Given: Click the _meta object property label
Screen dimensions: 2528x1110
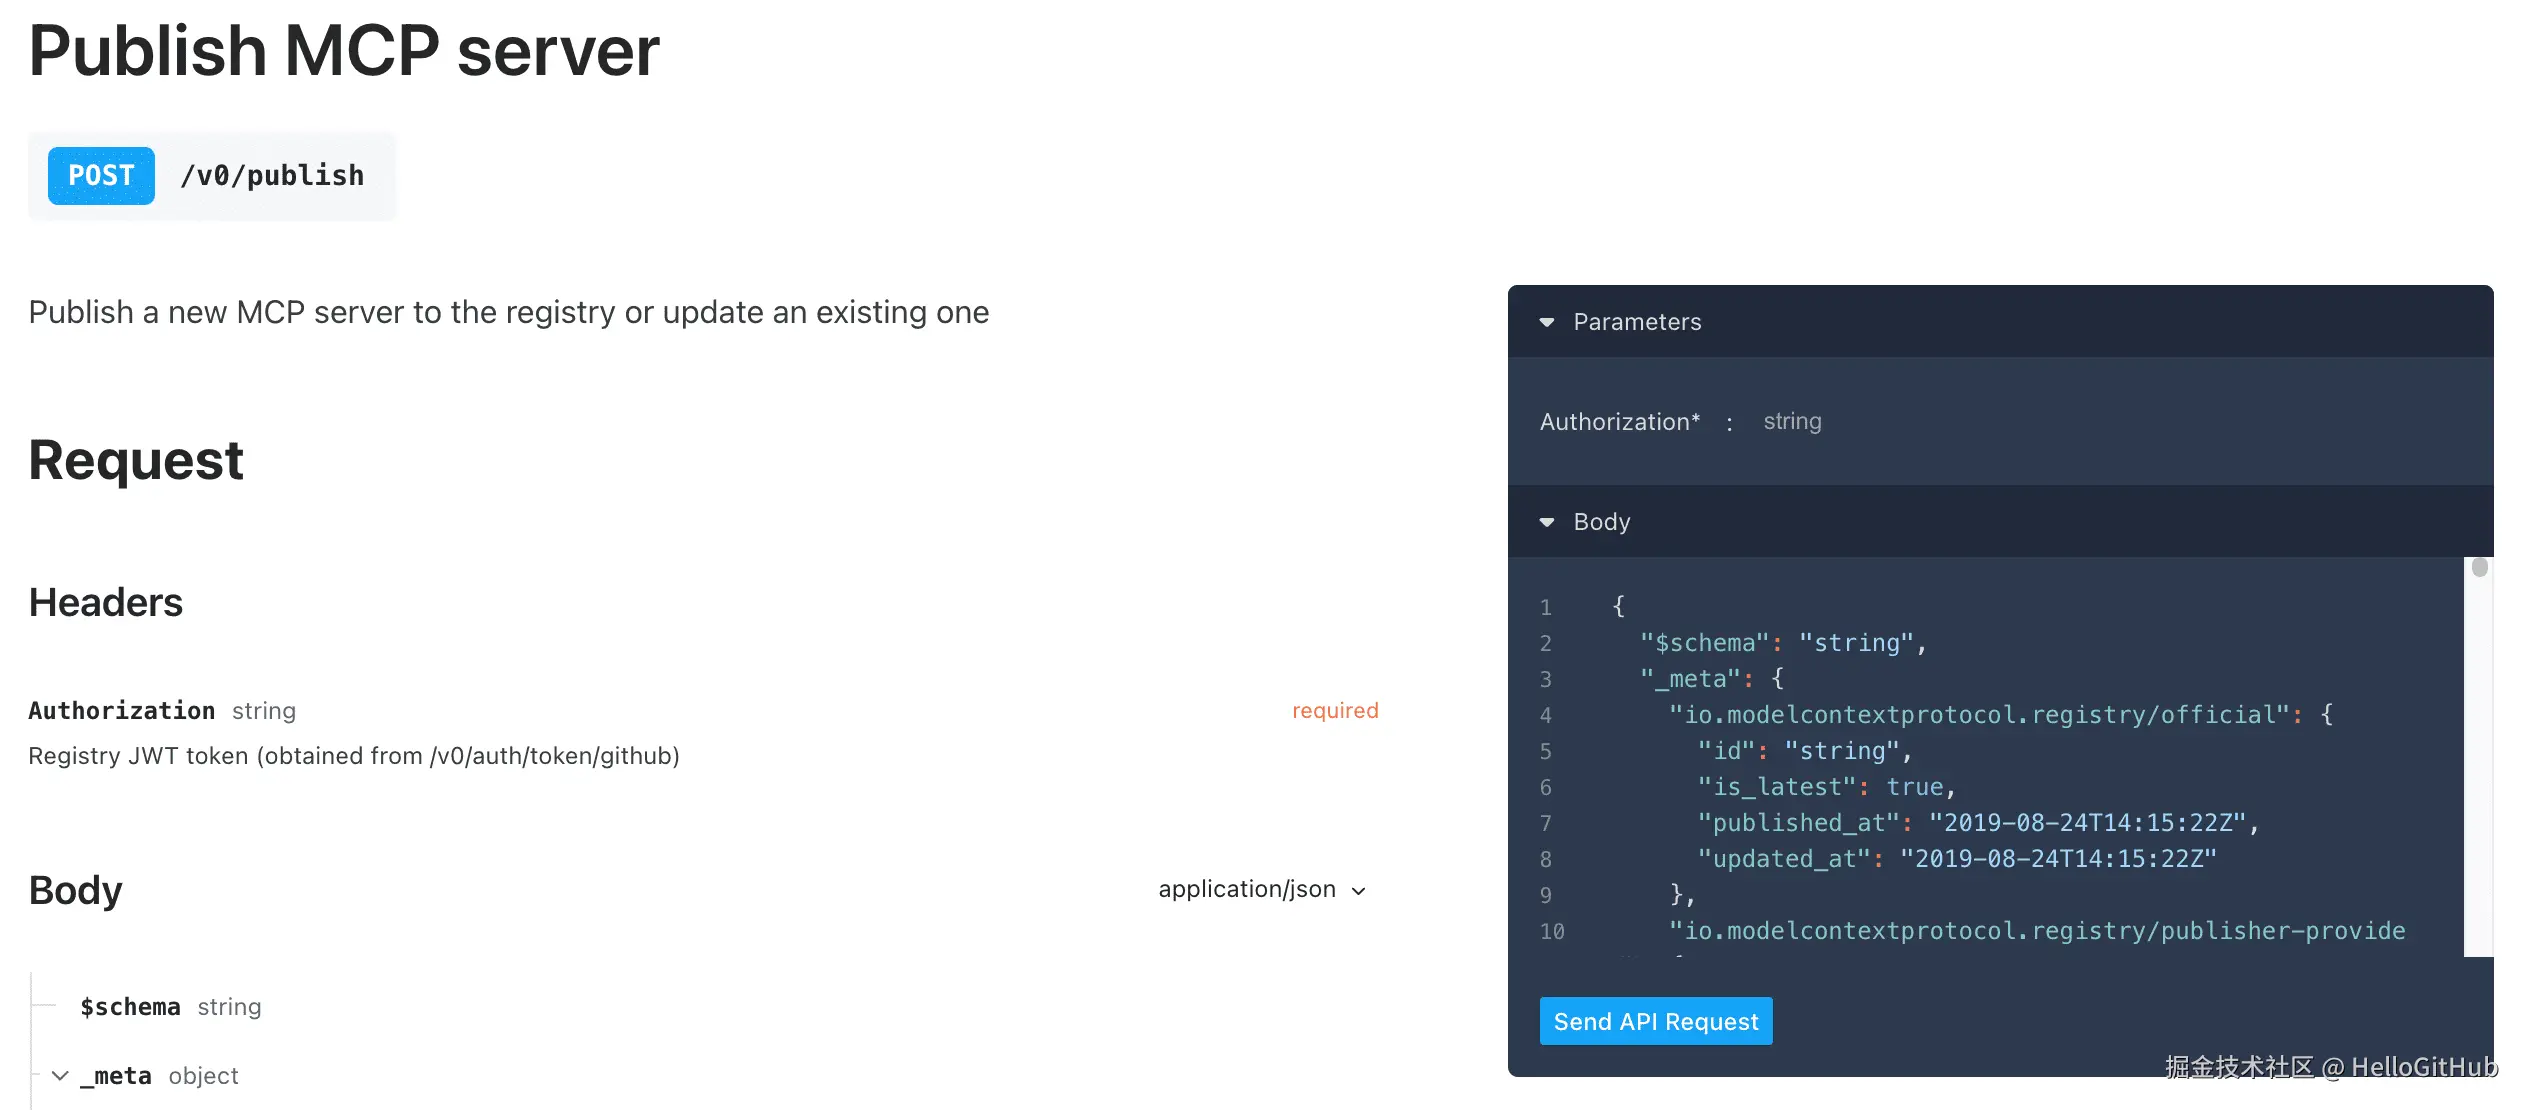Looking at the screenshot, I should click(116, 1076).
